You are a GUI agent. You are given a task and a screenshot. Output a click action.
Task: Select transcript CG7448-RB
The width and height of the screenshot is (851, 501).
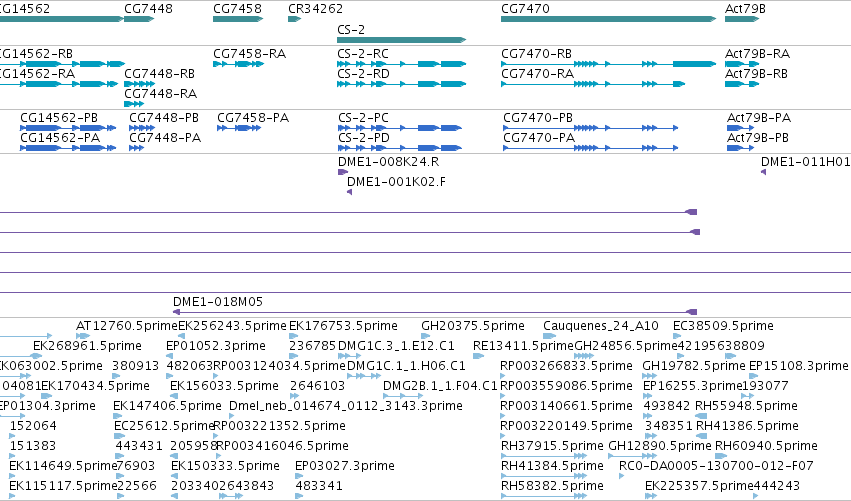coord(139,84)
